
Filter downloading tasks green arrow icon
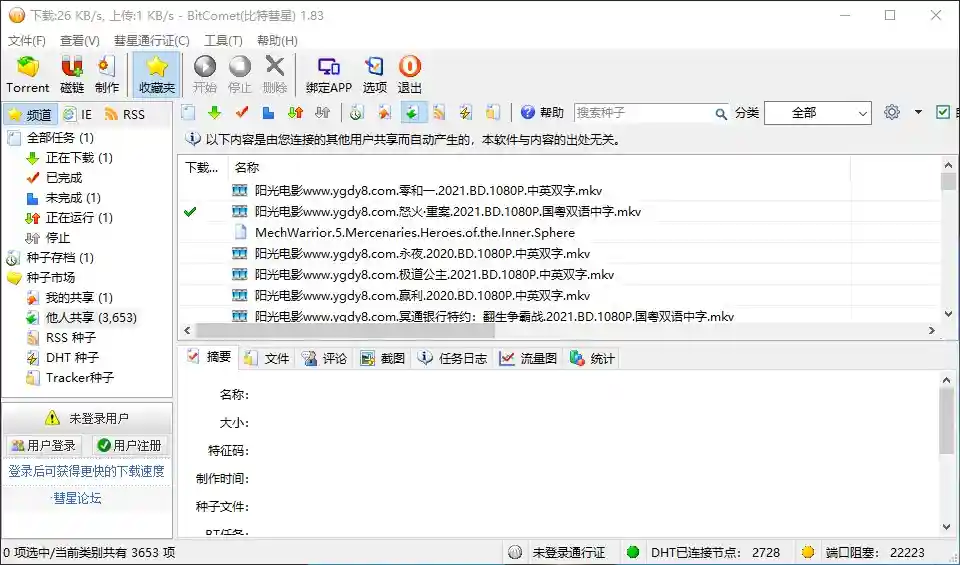tap(214, 113)
